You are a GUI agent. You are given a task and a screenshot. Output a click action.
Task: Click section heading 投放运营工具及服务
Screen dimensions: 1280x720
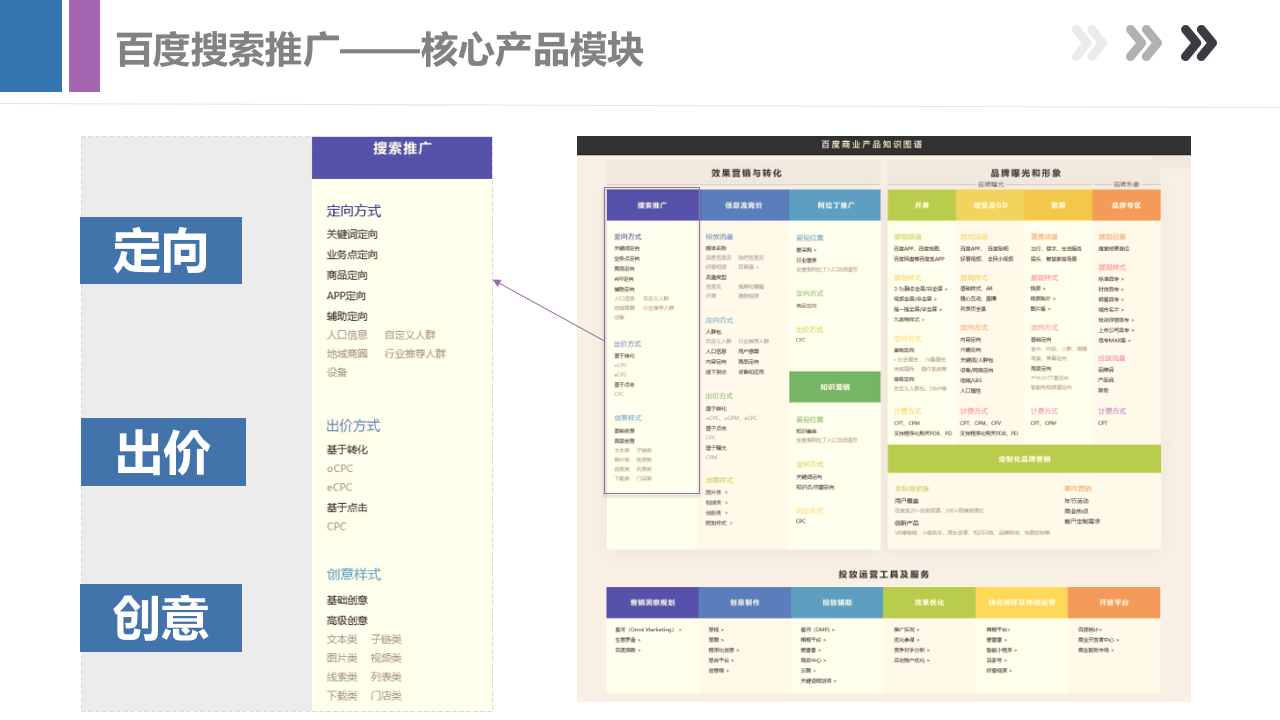point(884,574)
